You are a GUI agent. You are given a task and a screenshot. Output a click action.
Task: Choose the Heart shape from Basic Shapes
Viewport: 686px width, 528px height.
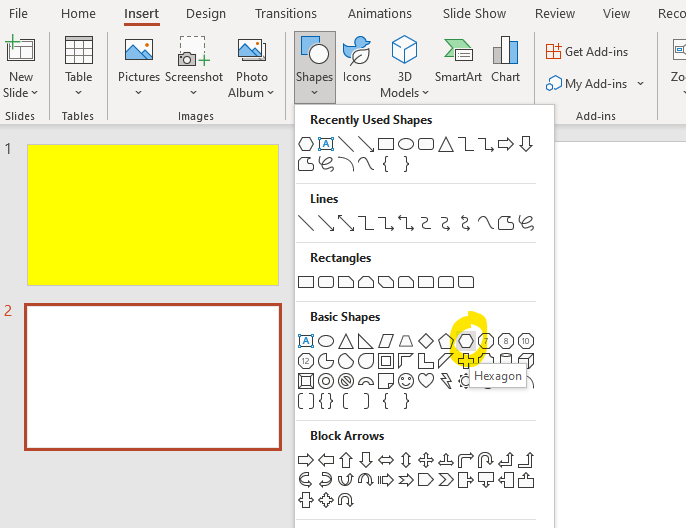(x=426, y=381)
